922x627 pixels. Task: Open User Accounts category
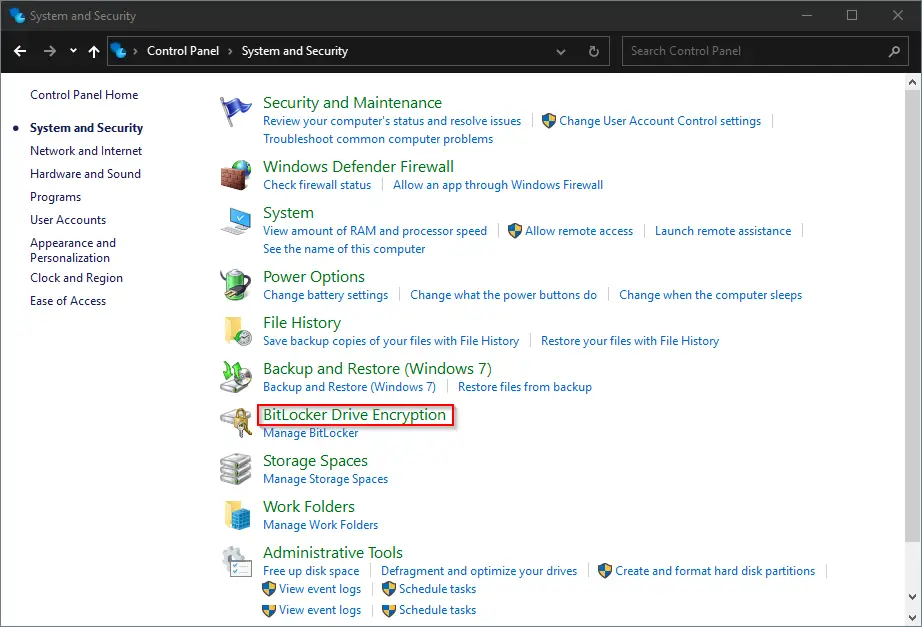click(x=68, y=219)
